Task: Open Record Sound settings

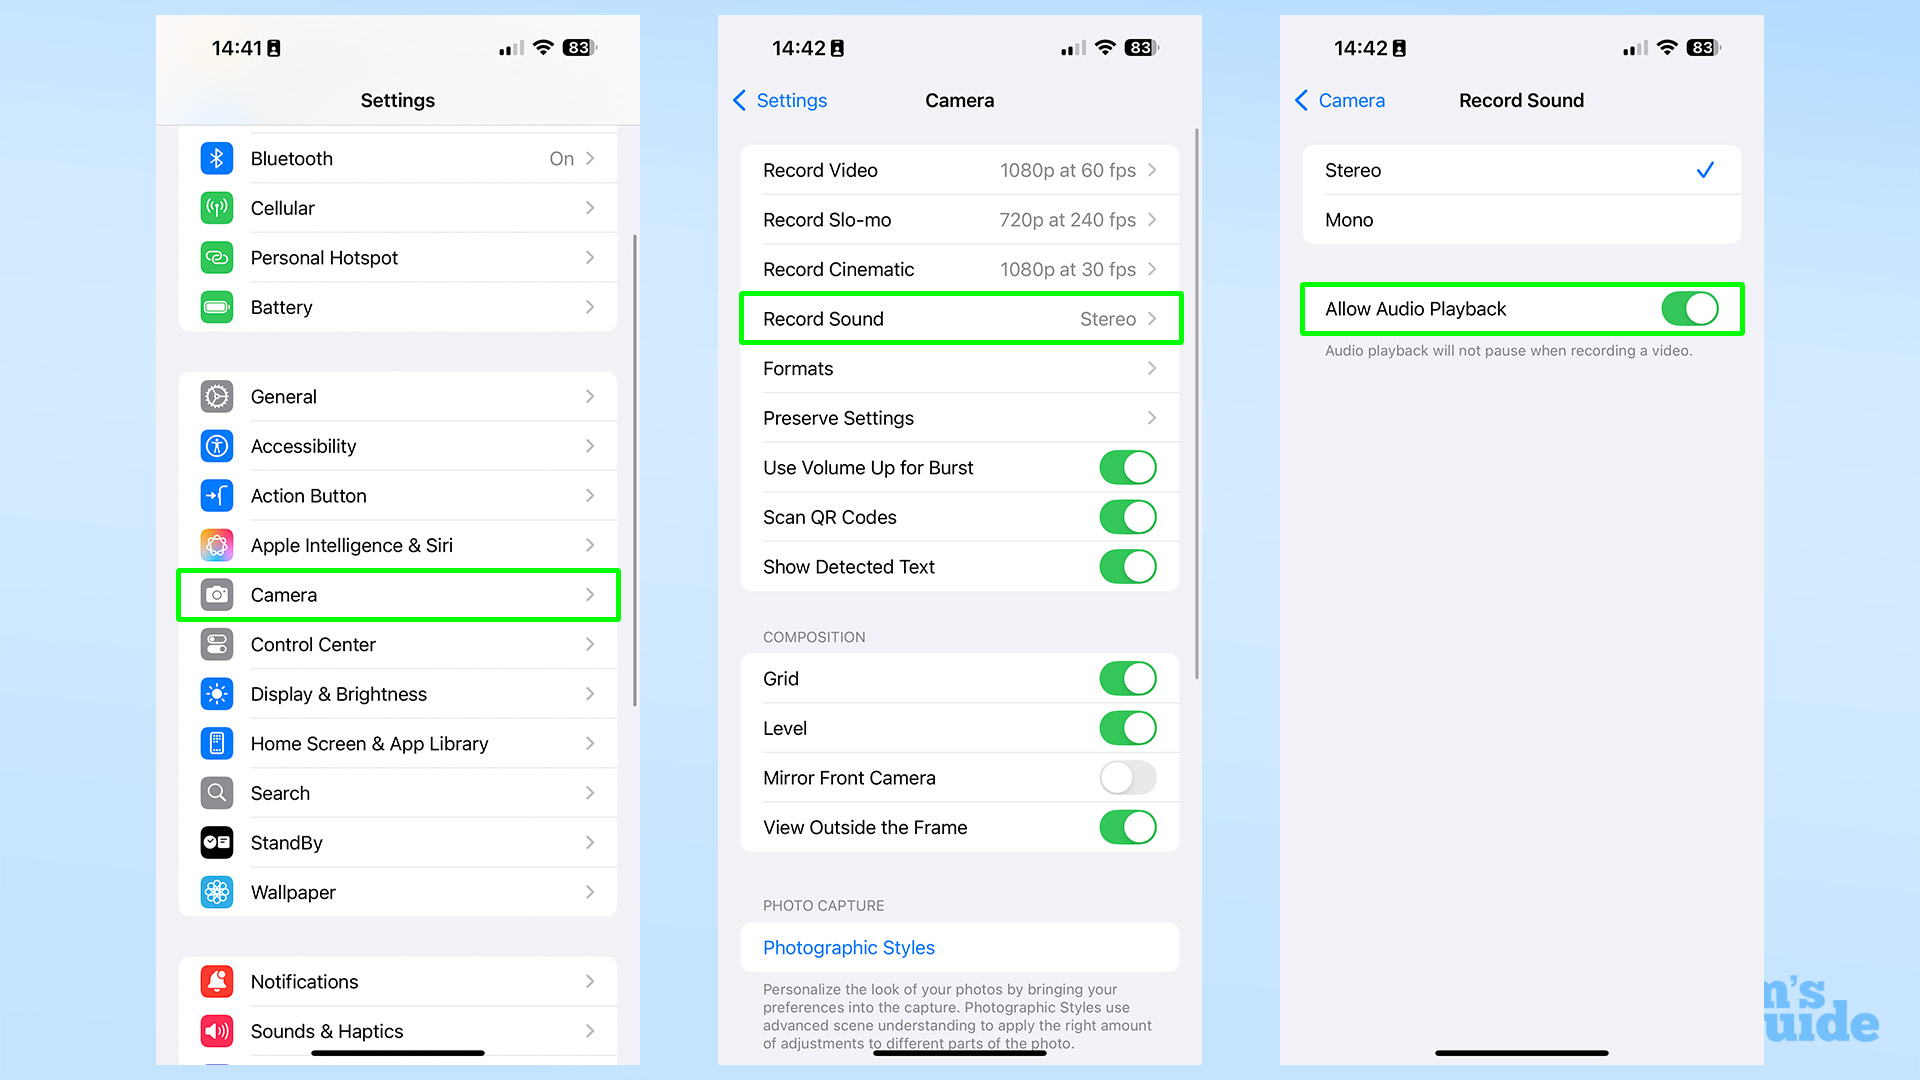Action: click(x=959, y=318)
